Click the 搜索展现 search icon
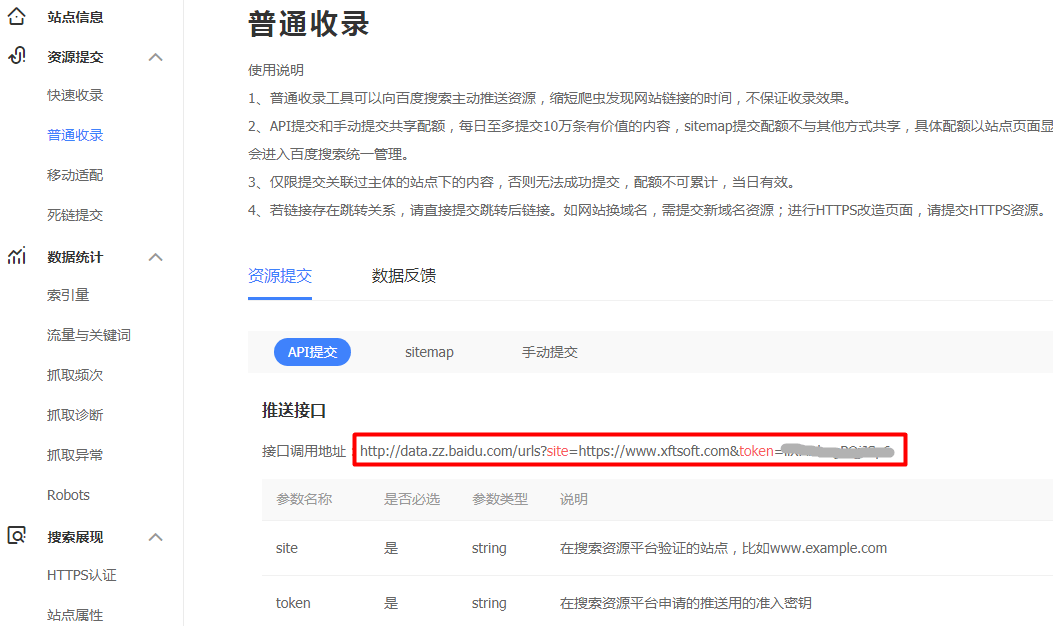The height and width of the screenshot is (626, 1053). click(17, 535)
